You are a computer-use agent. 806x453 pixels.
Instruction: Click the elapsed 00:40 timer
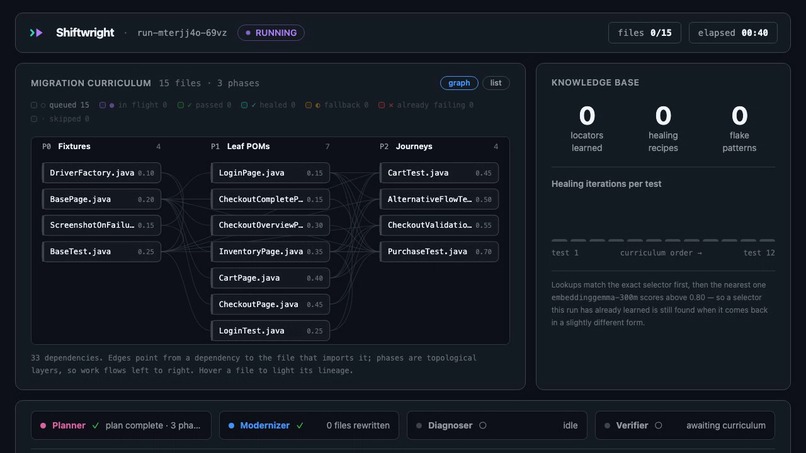pos(733,33)
